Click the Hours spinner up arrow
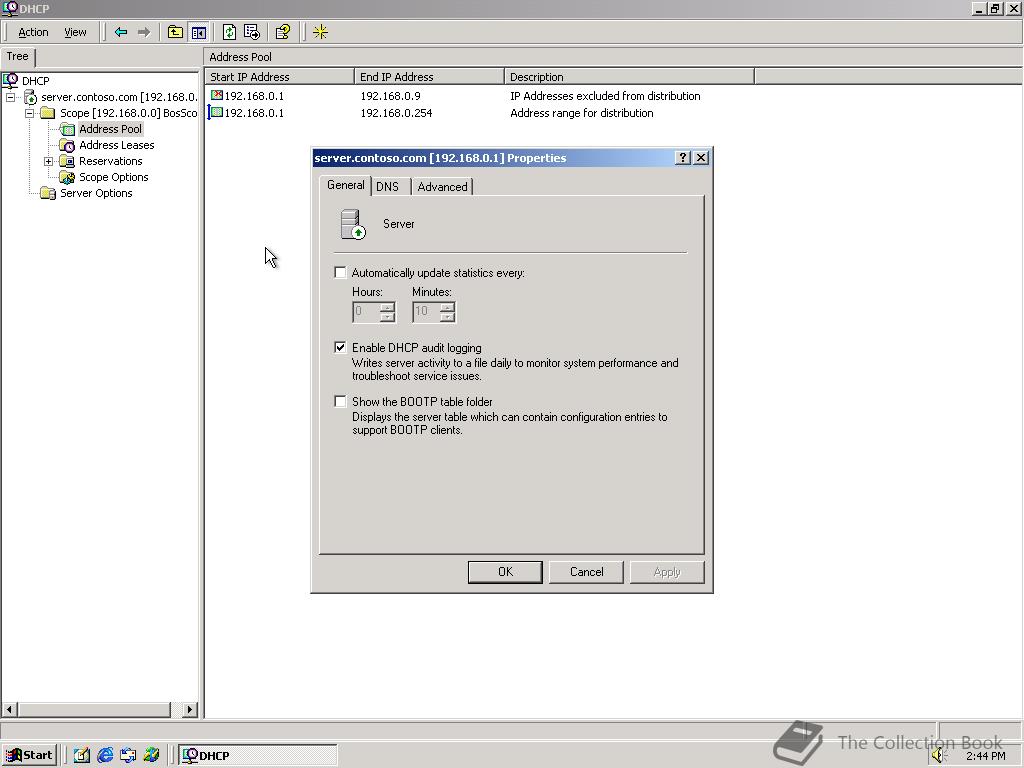The width and height of the screenshot is (1024, 768). (387, 307)
